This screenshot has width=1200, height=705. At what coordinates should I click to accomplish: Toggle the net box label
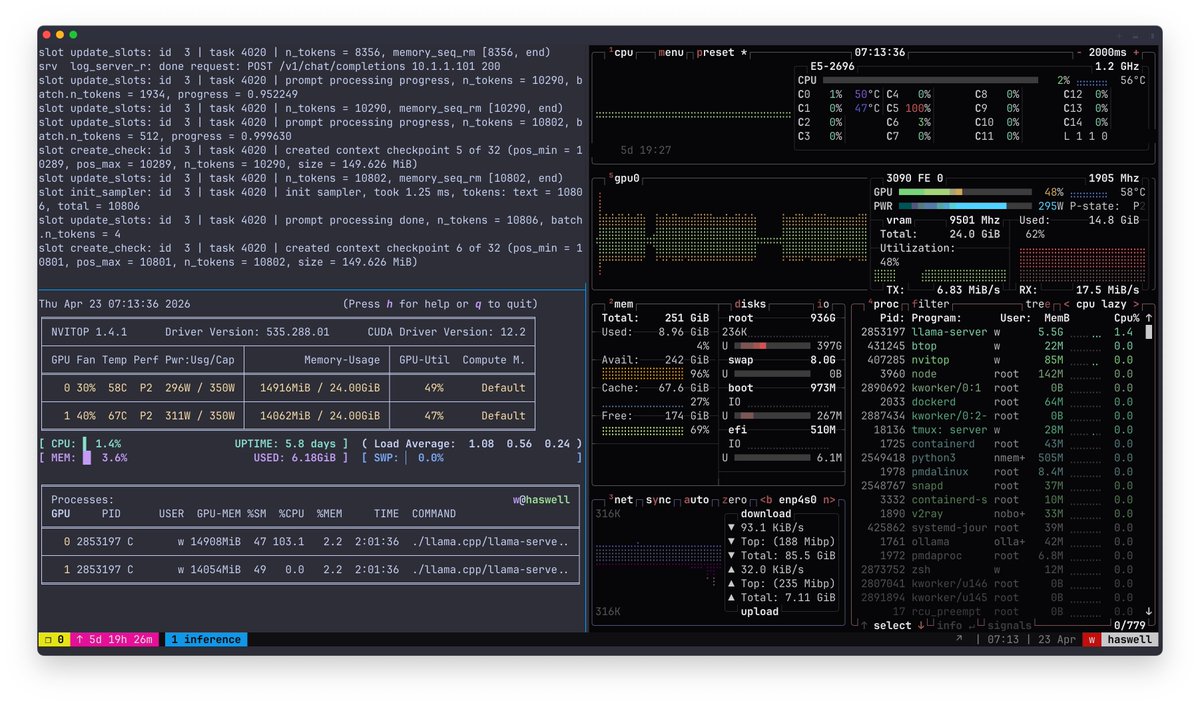tap(621, 500)
